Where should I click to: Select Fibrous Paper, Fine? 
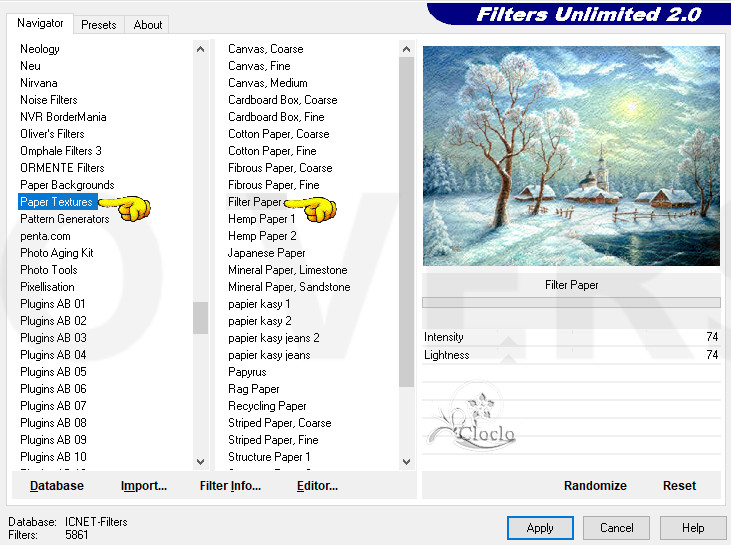(x=274, y=185)
